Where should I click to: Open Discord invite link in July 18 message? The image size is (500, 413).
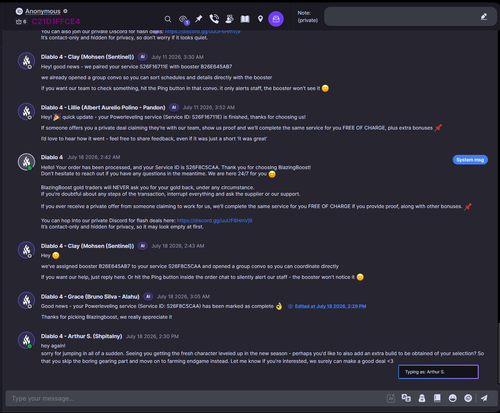click(x=214, y=220)
